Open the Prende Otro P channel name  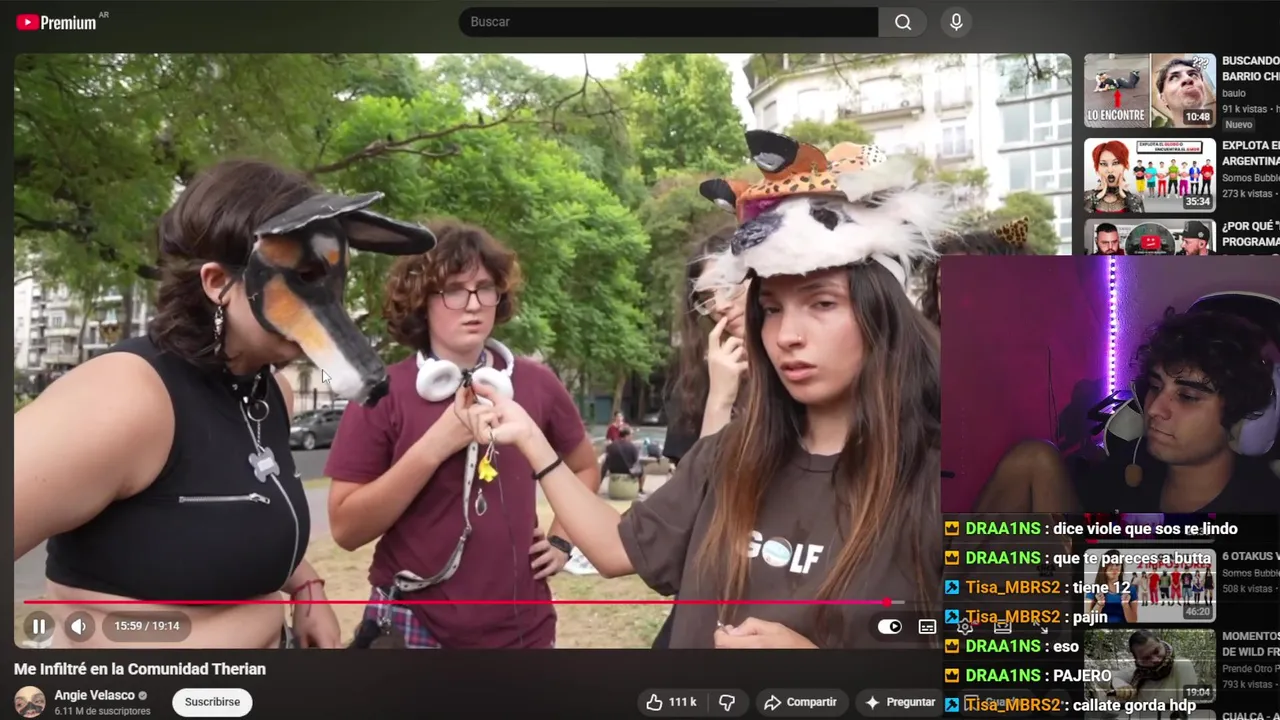click(x=1250, y=668)
